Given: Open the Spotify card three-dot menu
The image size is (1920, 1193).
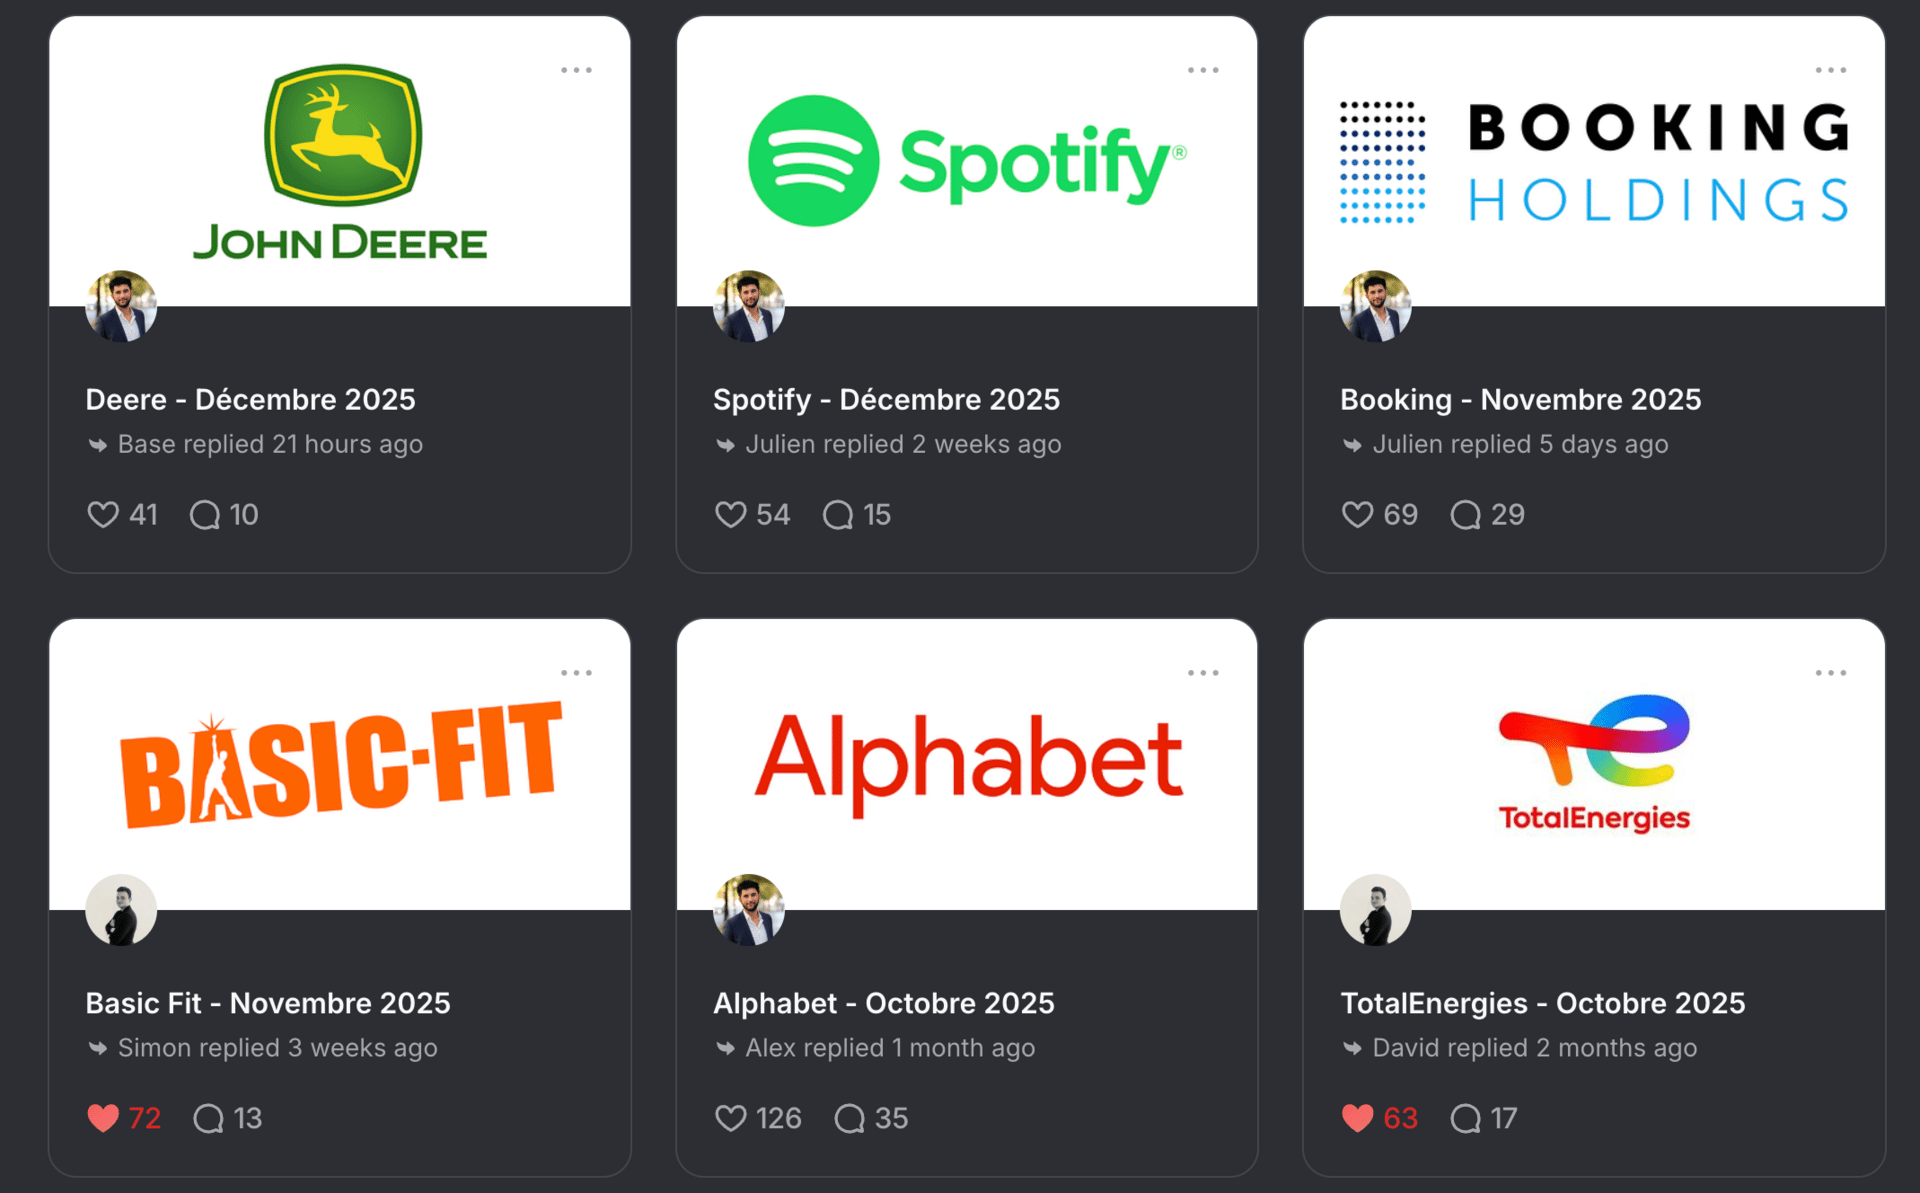Looking at the screenshot, I should 1203,70.
